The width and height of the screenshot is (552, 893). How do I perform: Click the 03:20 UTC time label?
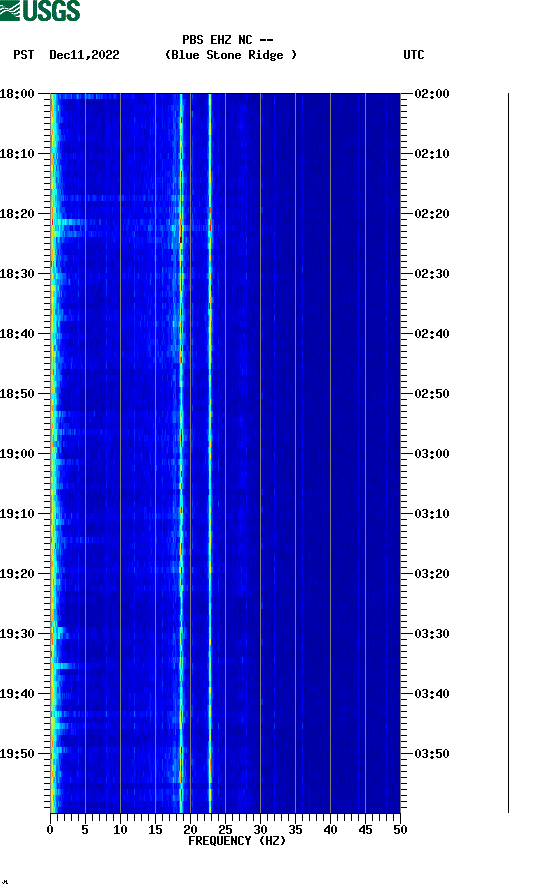pos(432,574)
